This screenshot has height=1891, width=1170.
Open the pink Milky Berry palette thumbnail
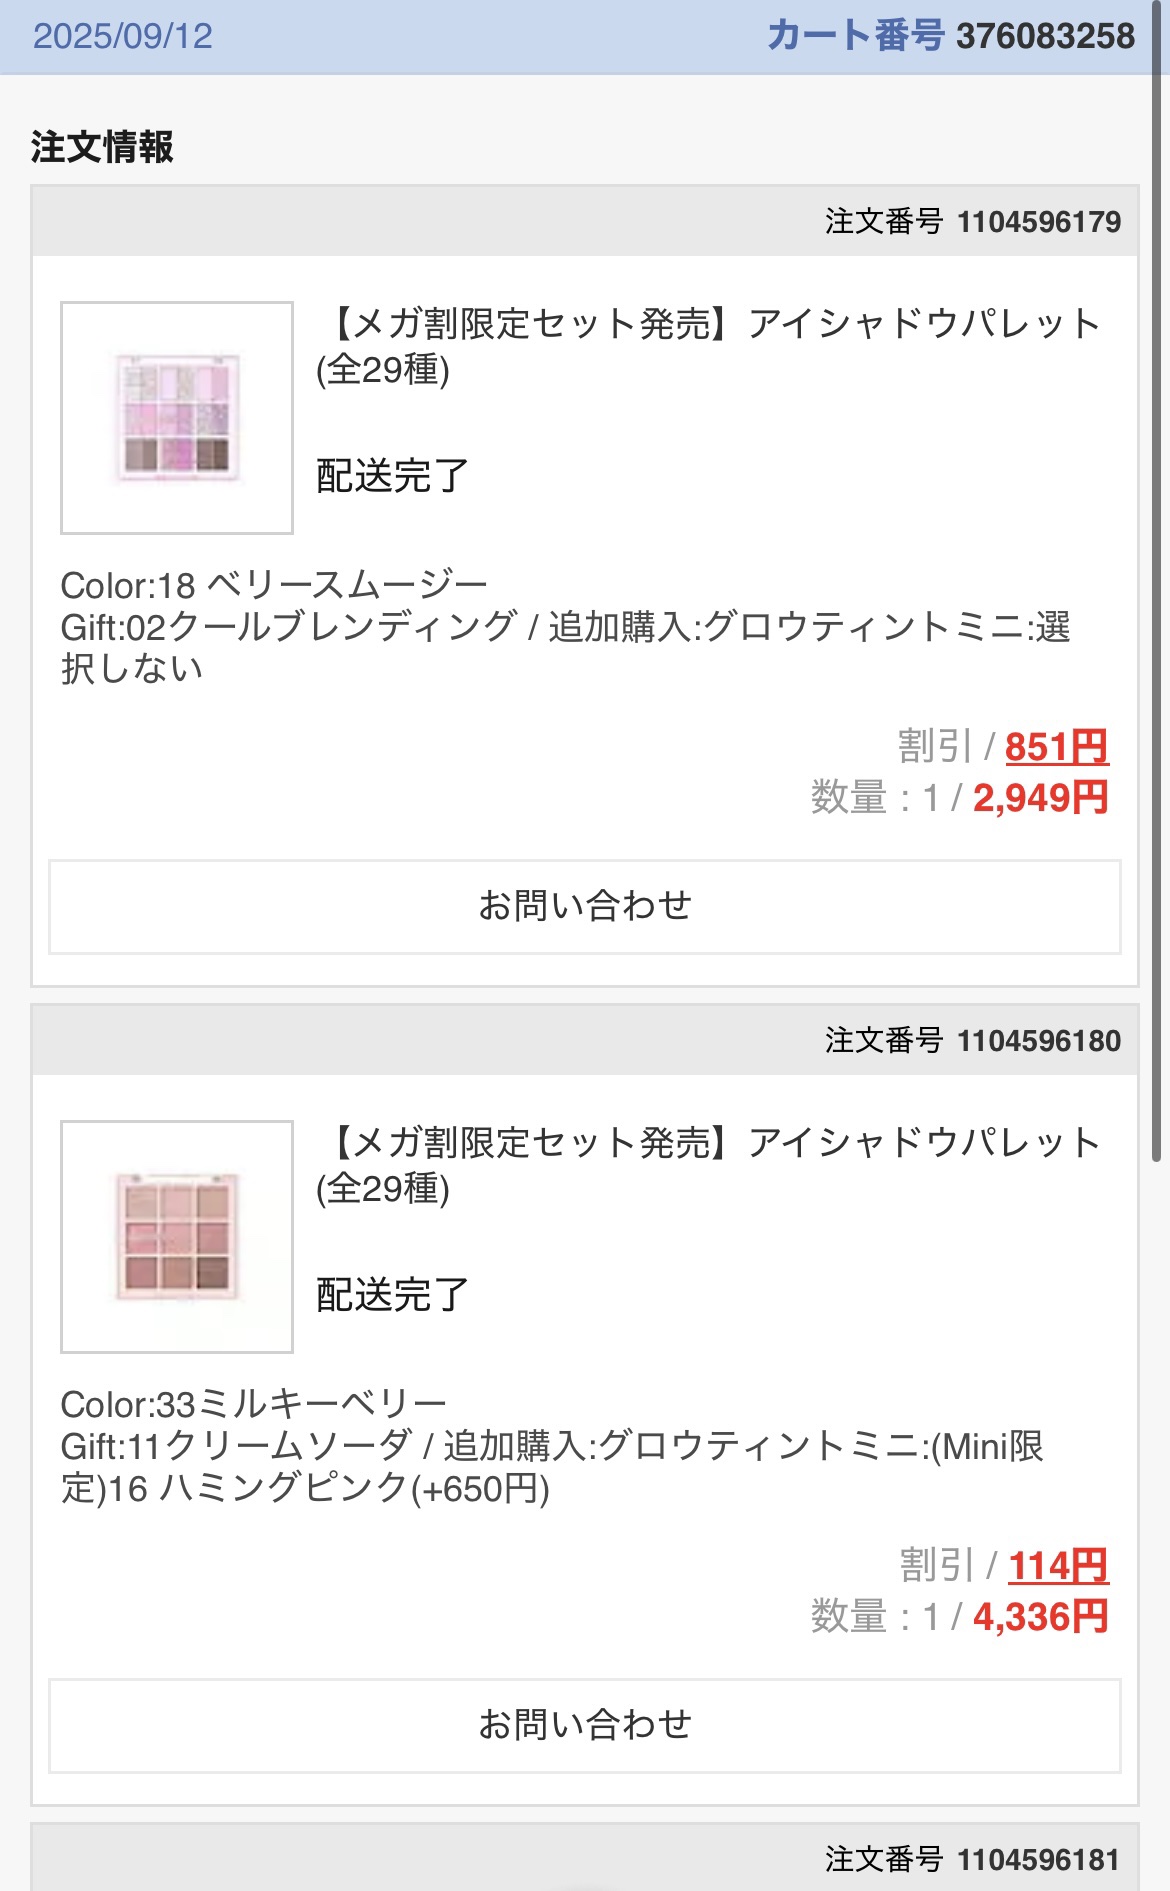(177, 1237)
